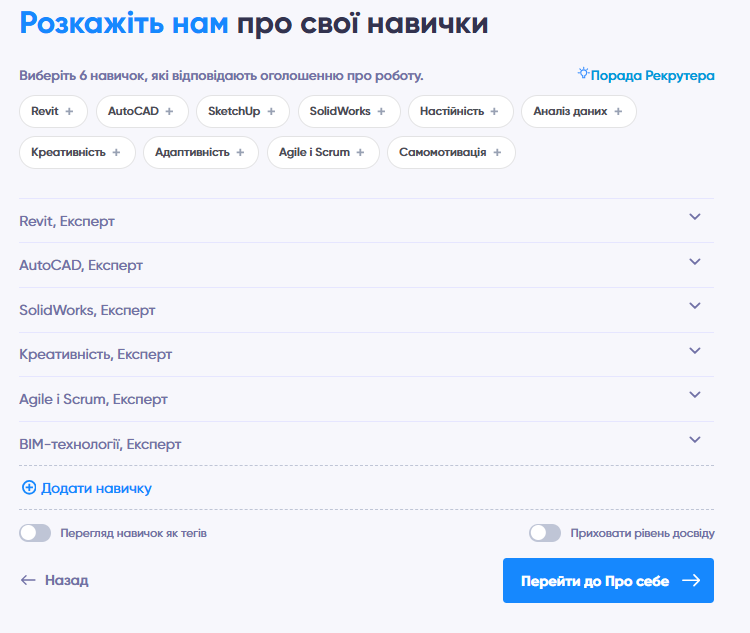The height and width of the screenshot is (633, 750).
Task: Select the SolidWorks skill chip
Action: (340, 112)
